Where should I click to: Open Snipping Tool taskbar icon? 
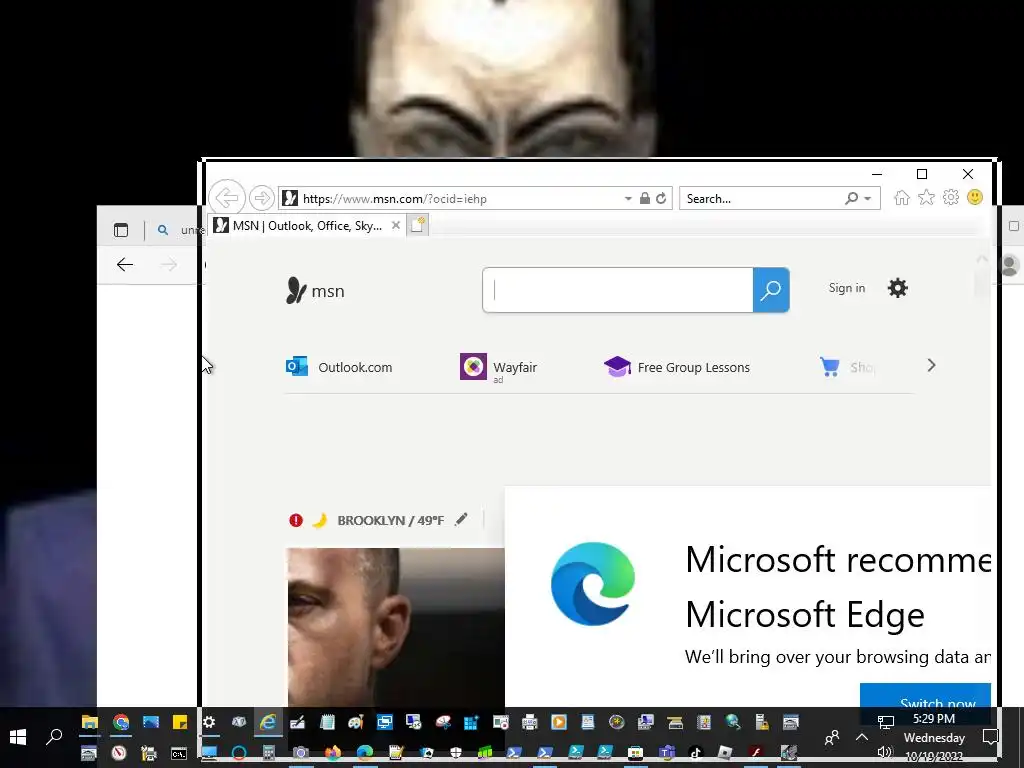click(443, 722)
